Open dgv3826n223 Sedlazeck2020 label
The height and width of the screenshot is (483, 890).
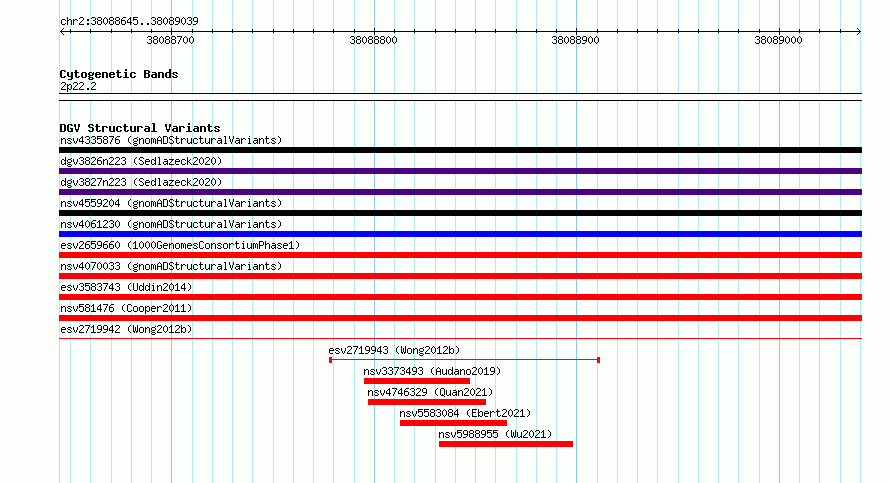tap(141, 161)
